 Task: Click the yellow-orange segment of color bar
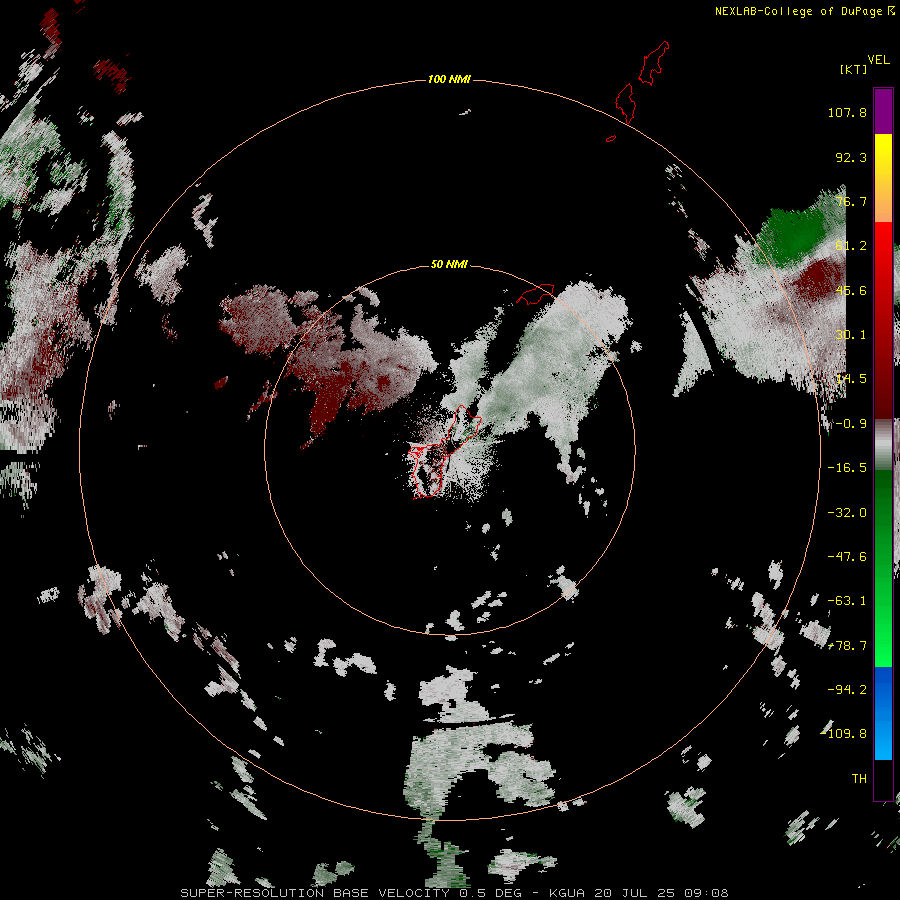click(883, 178)
